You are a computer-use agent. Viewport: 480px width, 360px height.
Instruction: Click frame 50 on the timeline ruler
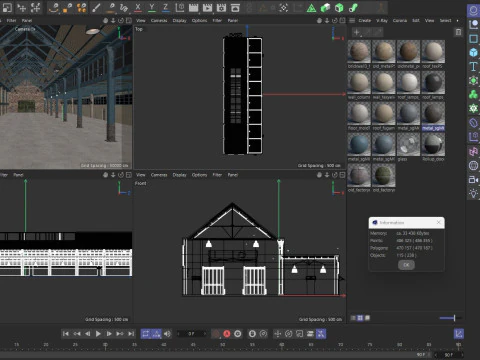pos(222,345)
